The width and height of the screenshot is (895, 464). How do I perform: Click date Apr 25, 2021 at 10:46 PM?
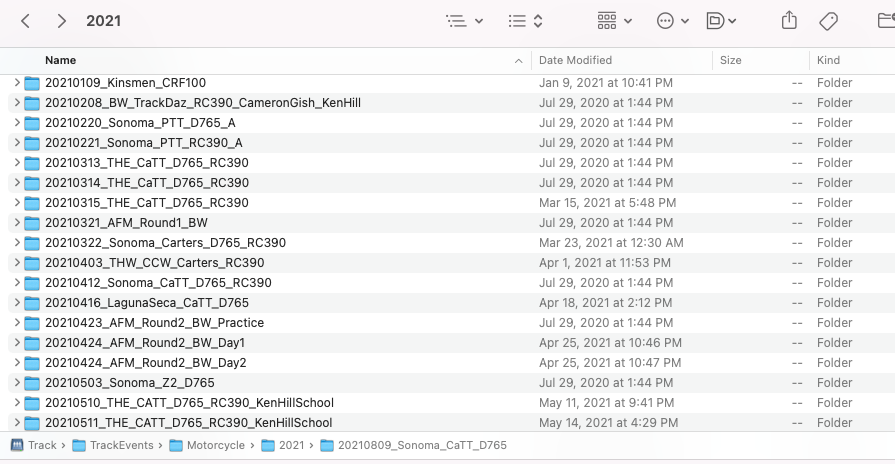pos(610,342)
